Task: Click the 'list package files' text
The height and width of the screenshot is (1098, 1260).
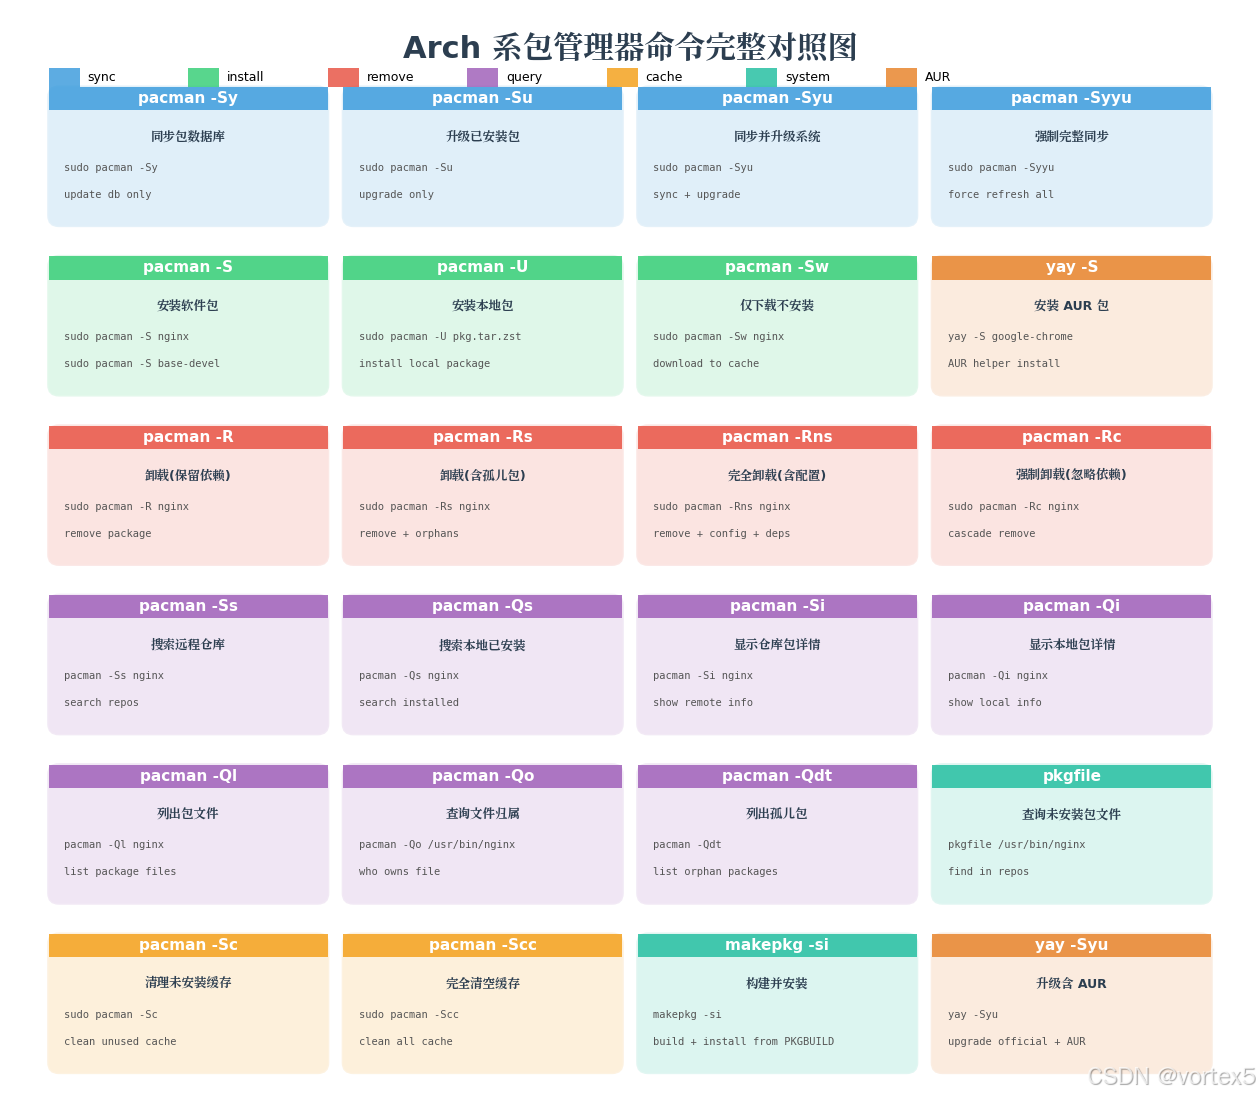Action: tap(120, 872)
